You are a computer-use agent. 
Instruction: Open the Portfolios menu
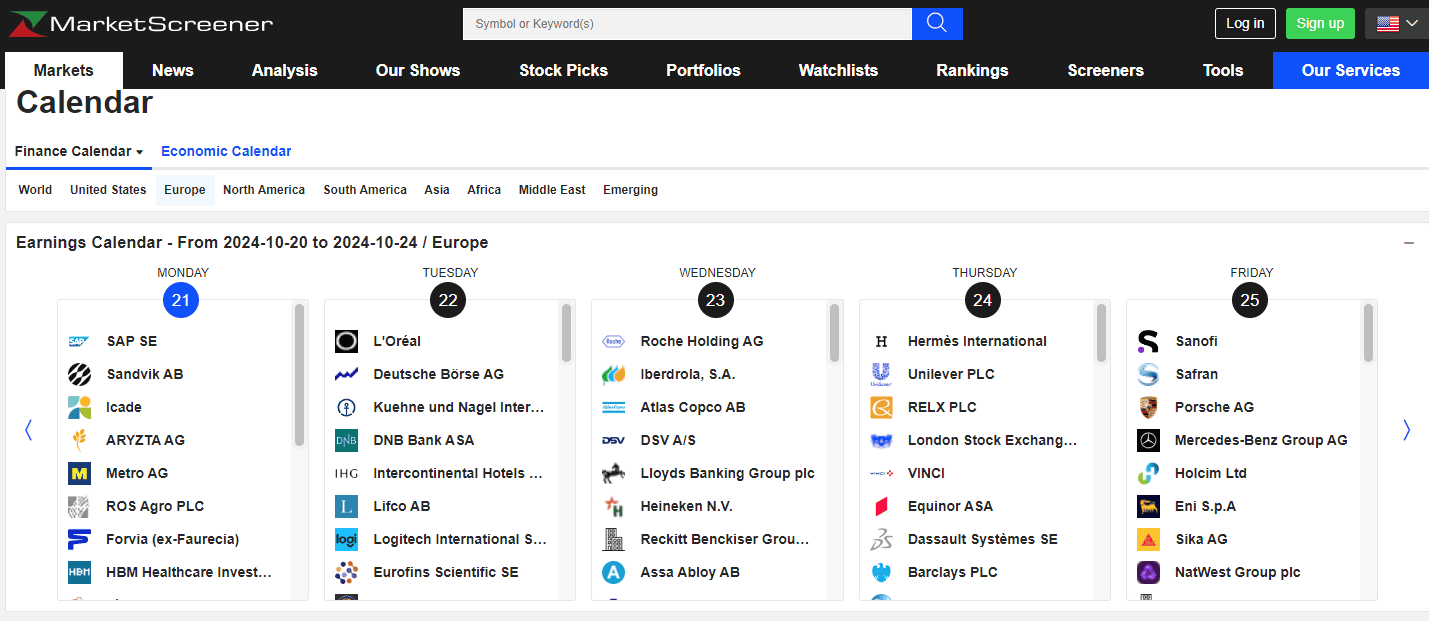pyautogui.click(x=703, y=70)
